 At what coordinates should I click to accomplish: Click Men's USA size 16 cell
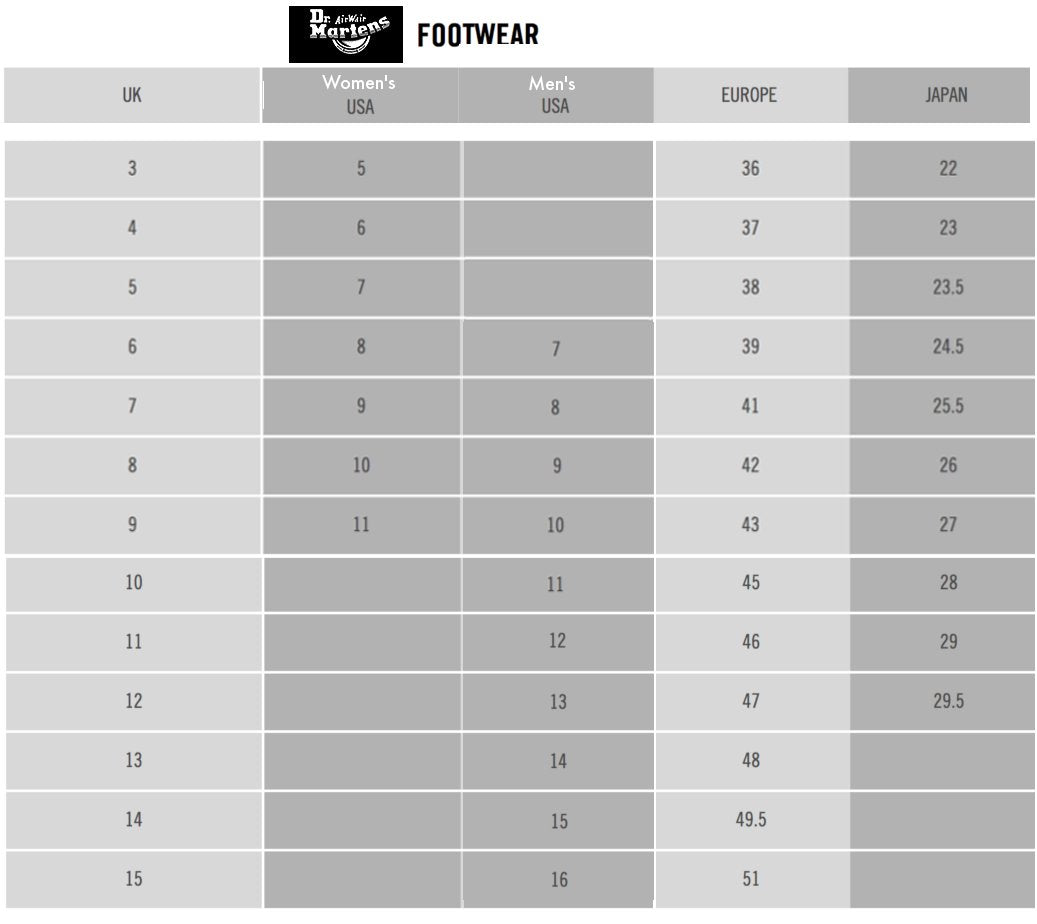[x=558, y=880]
